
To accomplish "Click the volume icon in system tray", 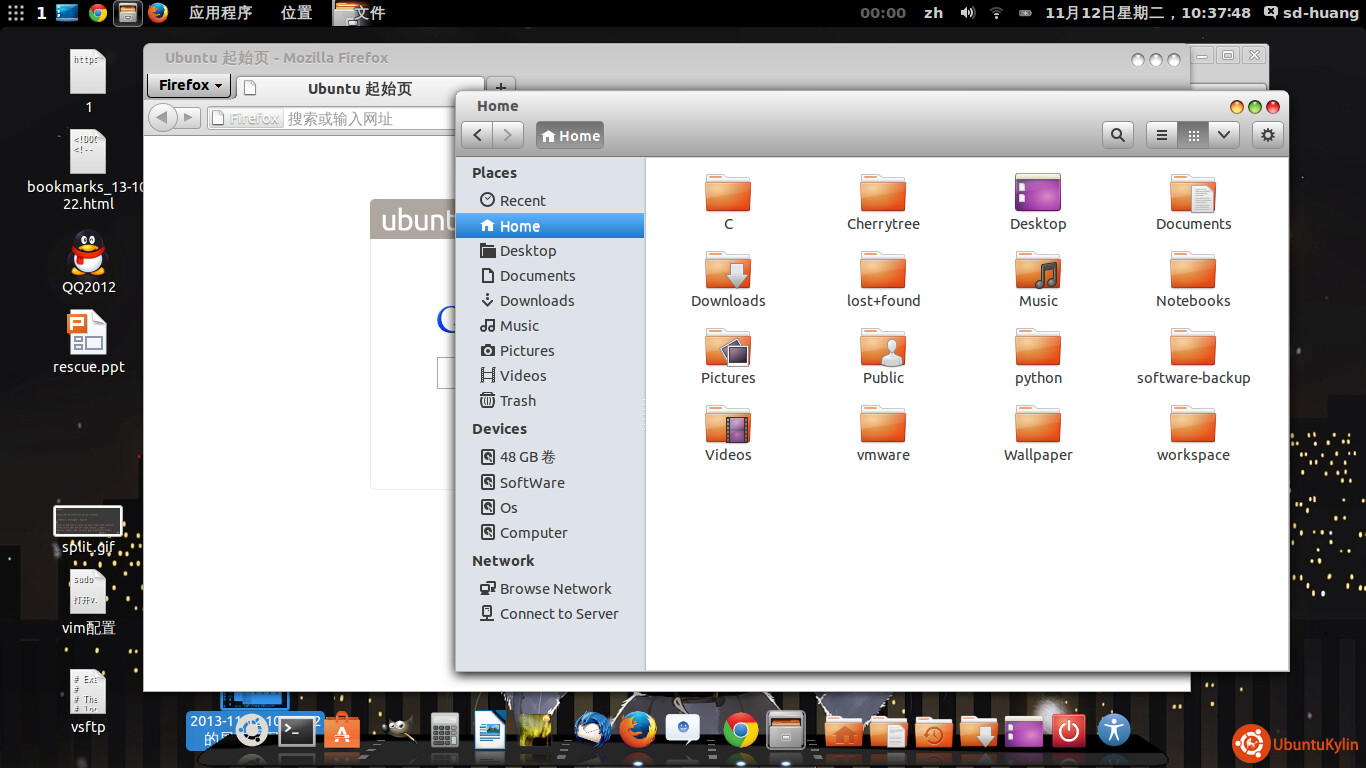I will coord(967,13).
